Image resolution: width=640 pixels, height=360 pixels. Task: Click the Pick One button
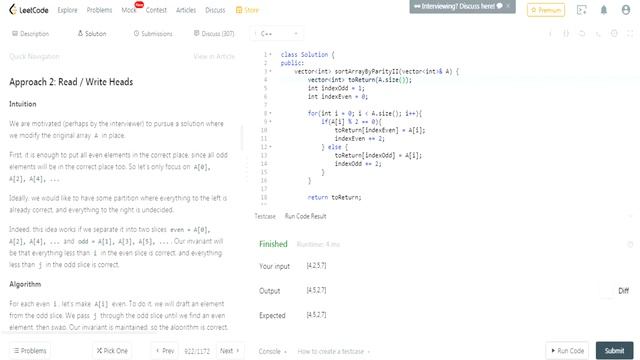coord(112,351)
